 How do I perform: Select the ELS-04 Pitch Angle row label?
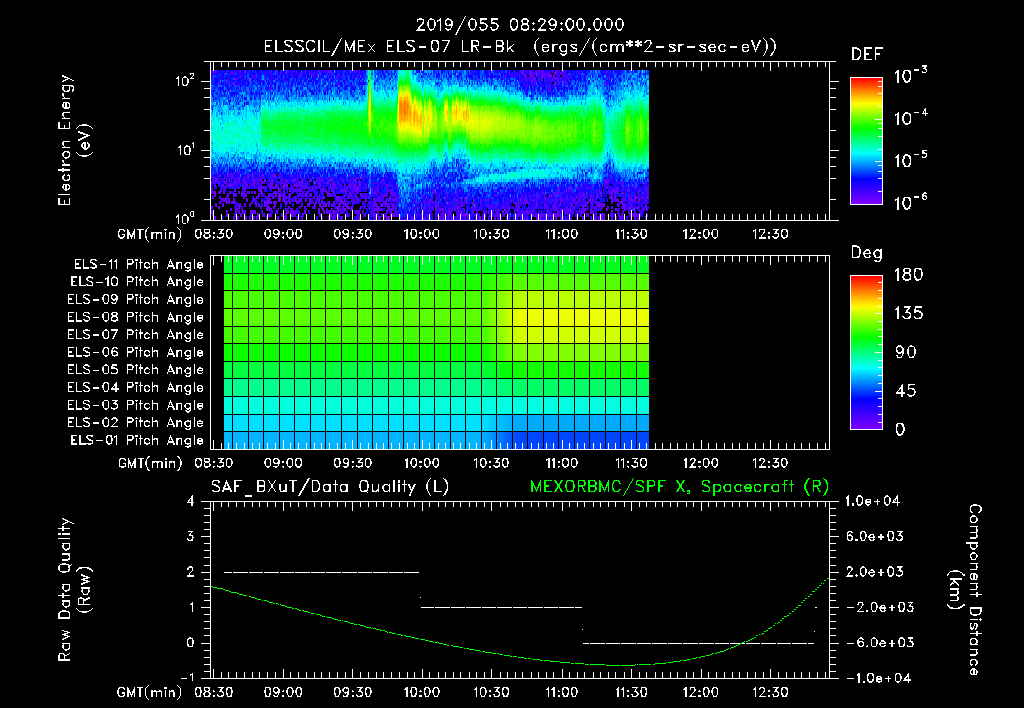(136, 387)
